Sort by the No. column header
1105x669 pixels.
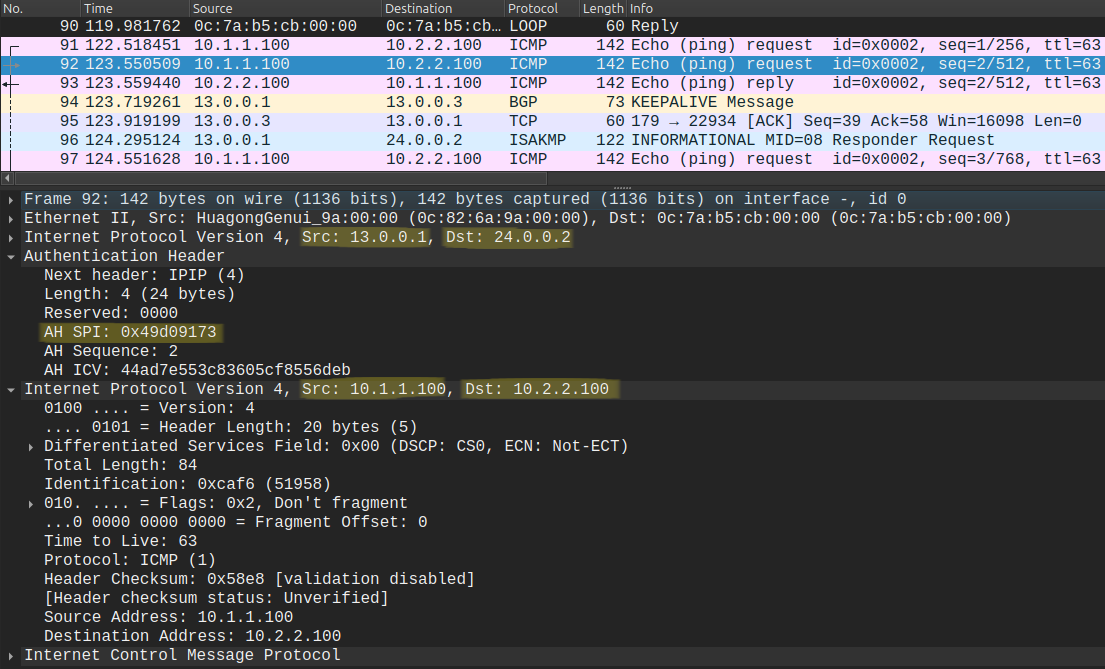(40, 8)
